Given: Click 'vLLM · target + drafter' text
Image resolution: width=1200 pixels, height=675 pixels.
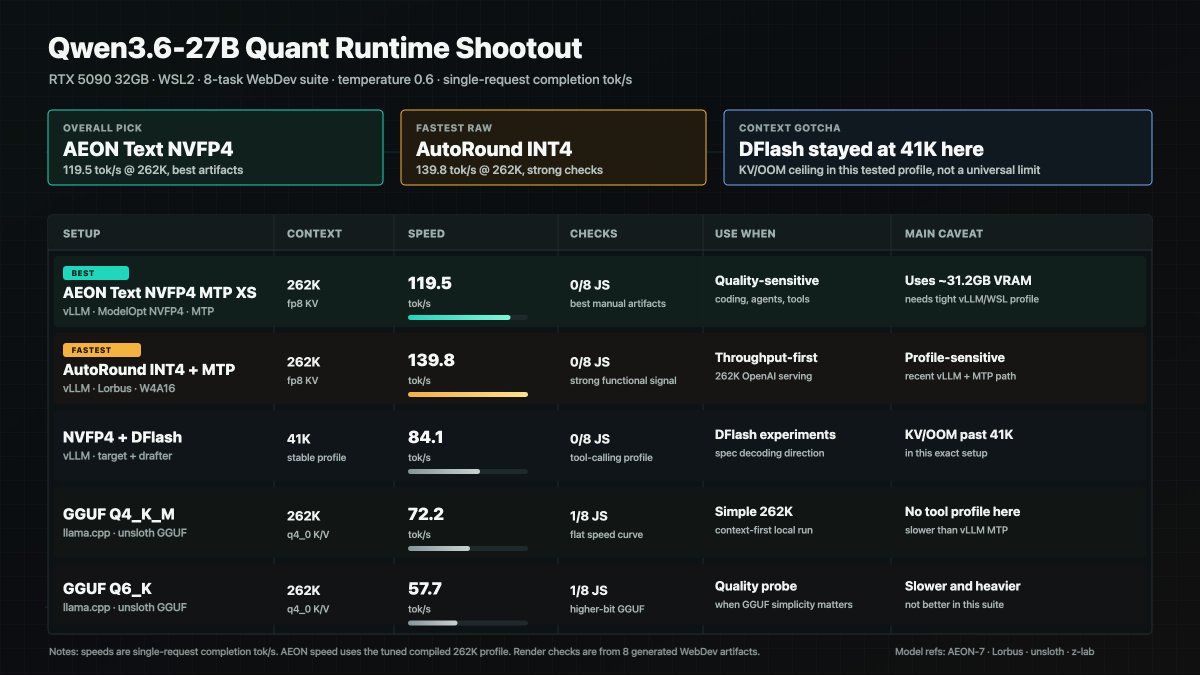Looking at the screenshot, I should click(119, 455).
